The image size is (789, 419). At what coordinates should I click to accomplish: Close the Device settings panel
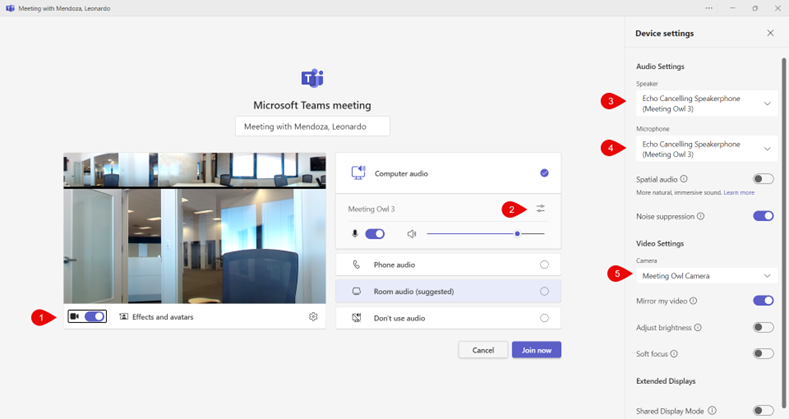point(770,33)
